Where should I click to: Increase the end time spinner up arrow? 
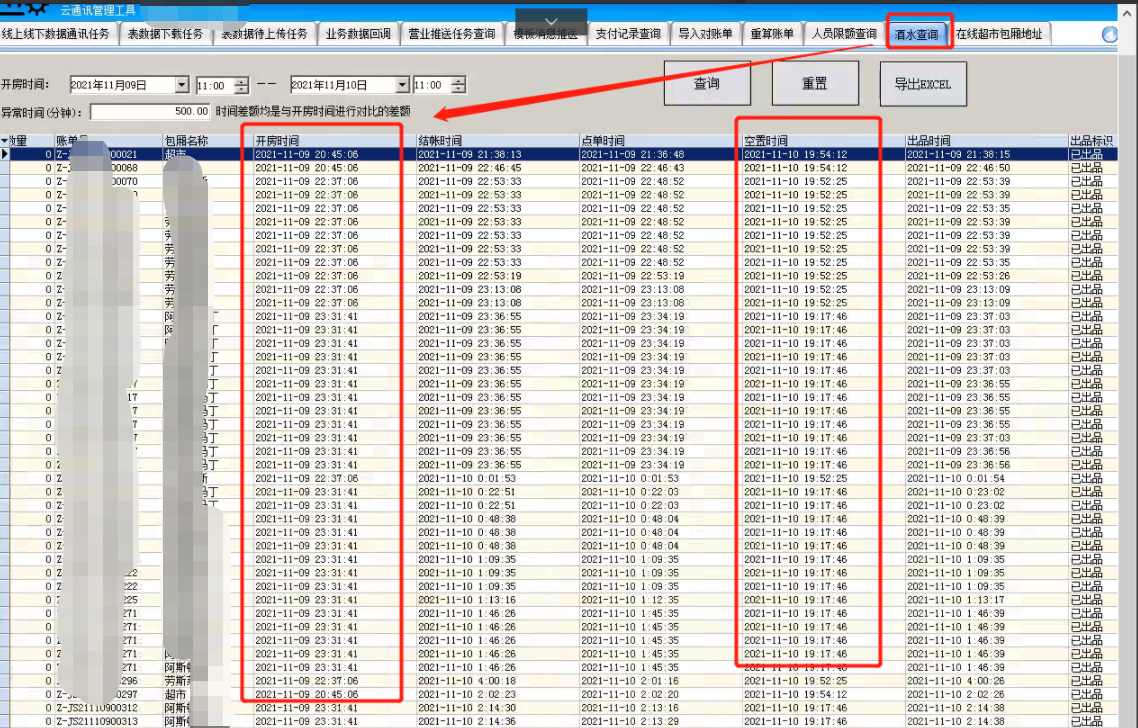[x=458, y=81]
